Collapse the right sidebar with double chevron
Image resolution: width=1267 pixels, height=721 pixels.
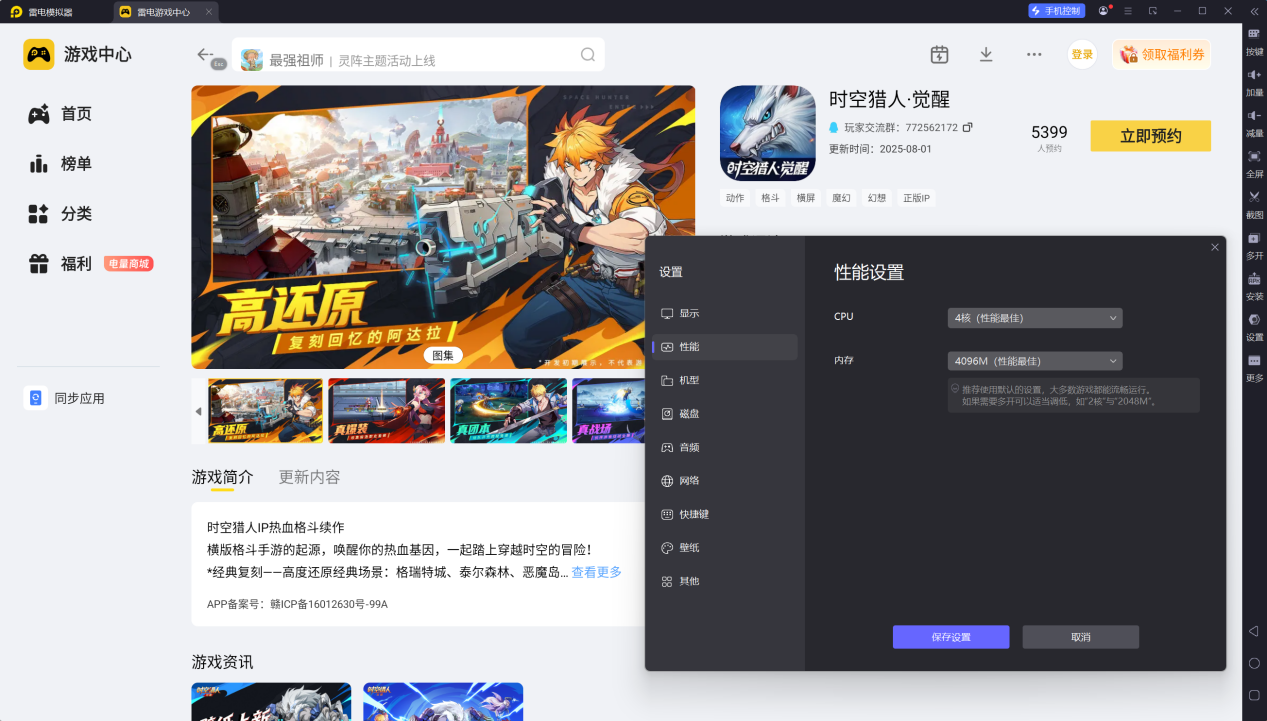pos(1254,11)
